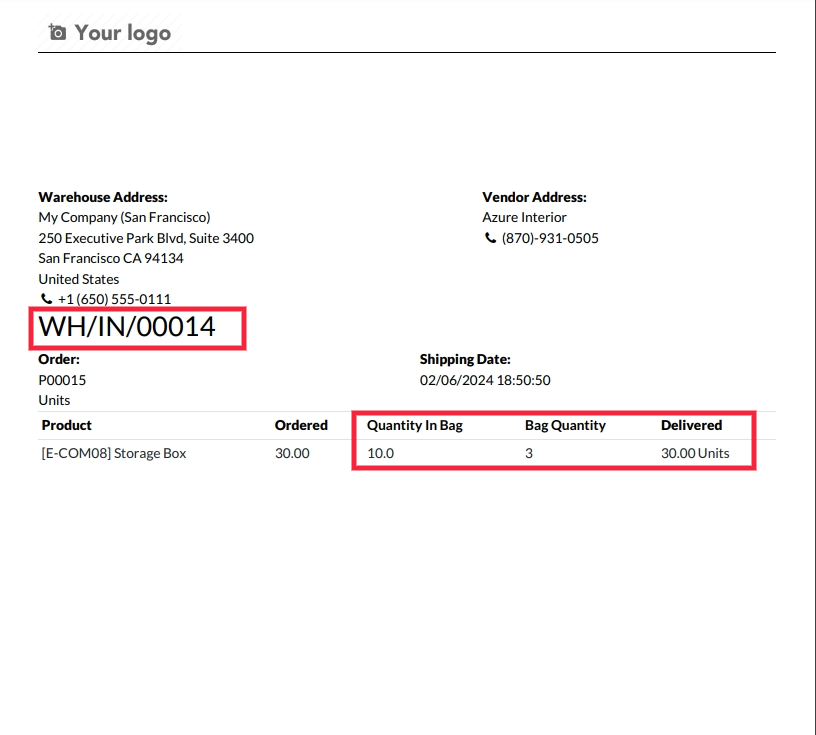Click 'My Company (San Francisco)' text
Image resolution: width=816 pixels, height=735 pixels.
tap(124, 218)
